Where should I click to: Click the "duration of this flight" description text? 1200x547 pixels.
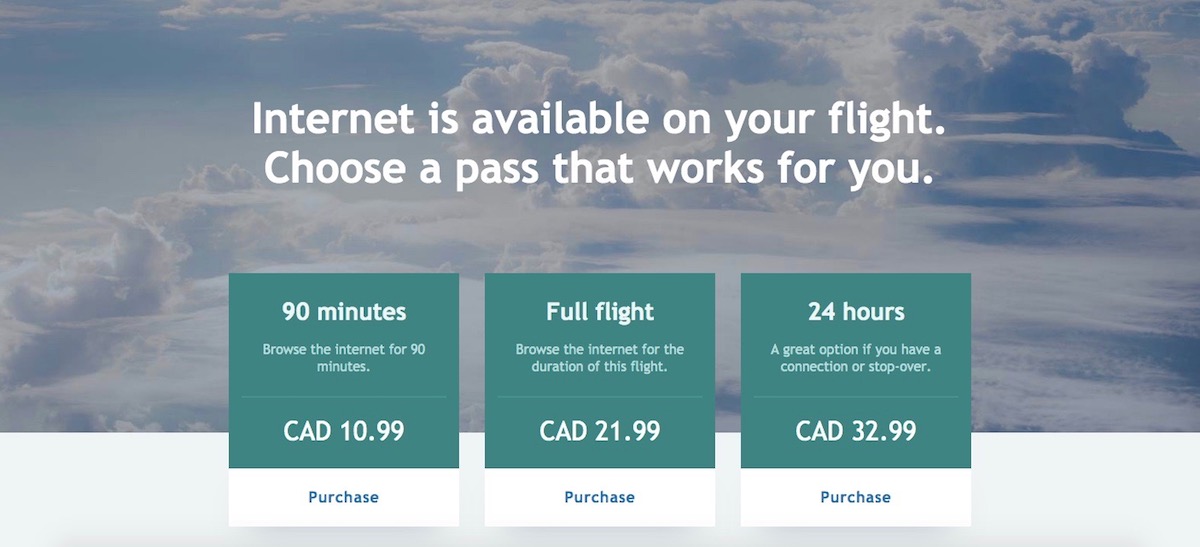click(600, 367)
